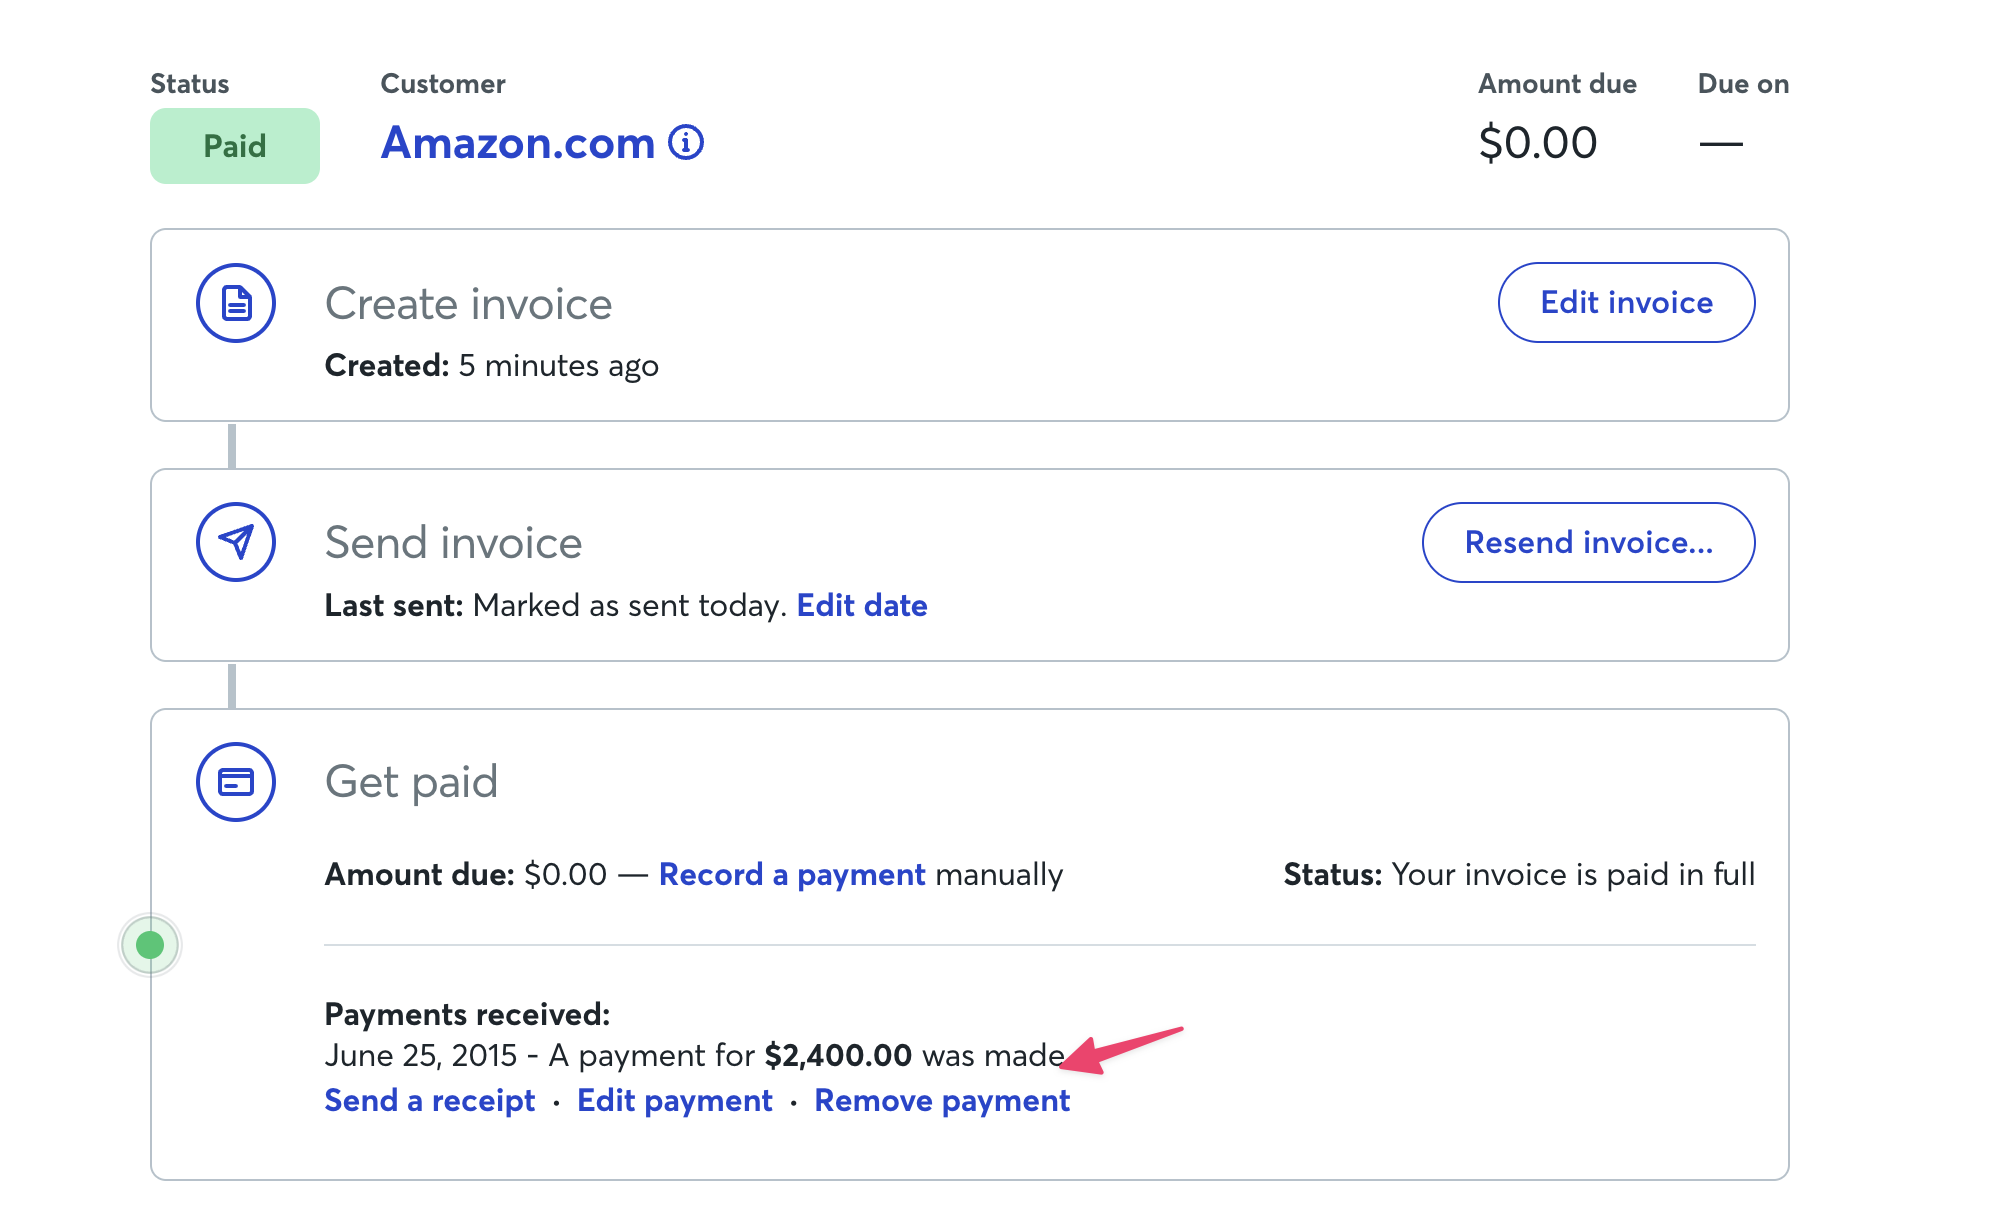This screenshot has width=2004, height=1208.
Task: Click the Remove payment link
Action: [x=942, y=1100]
